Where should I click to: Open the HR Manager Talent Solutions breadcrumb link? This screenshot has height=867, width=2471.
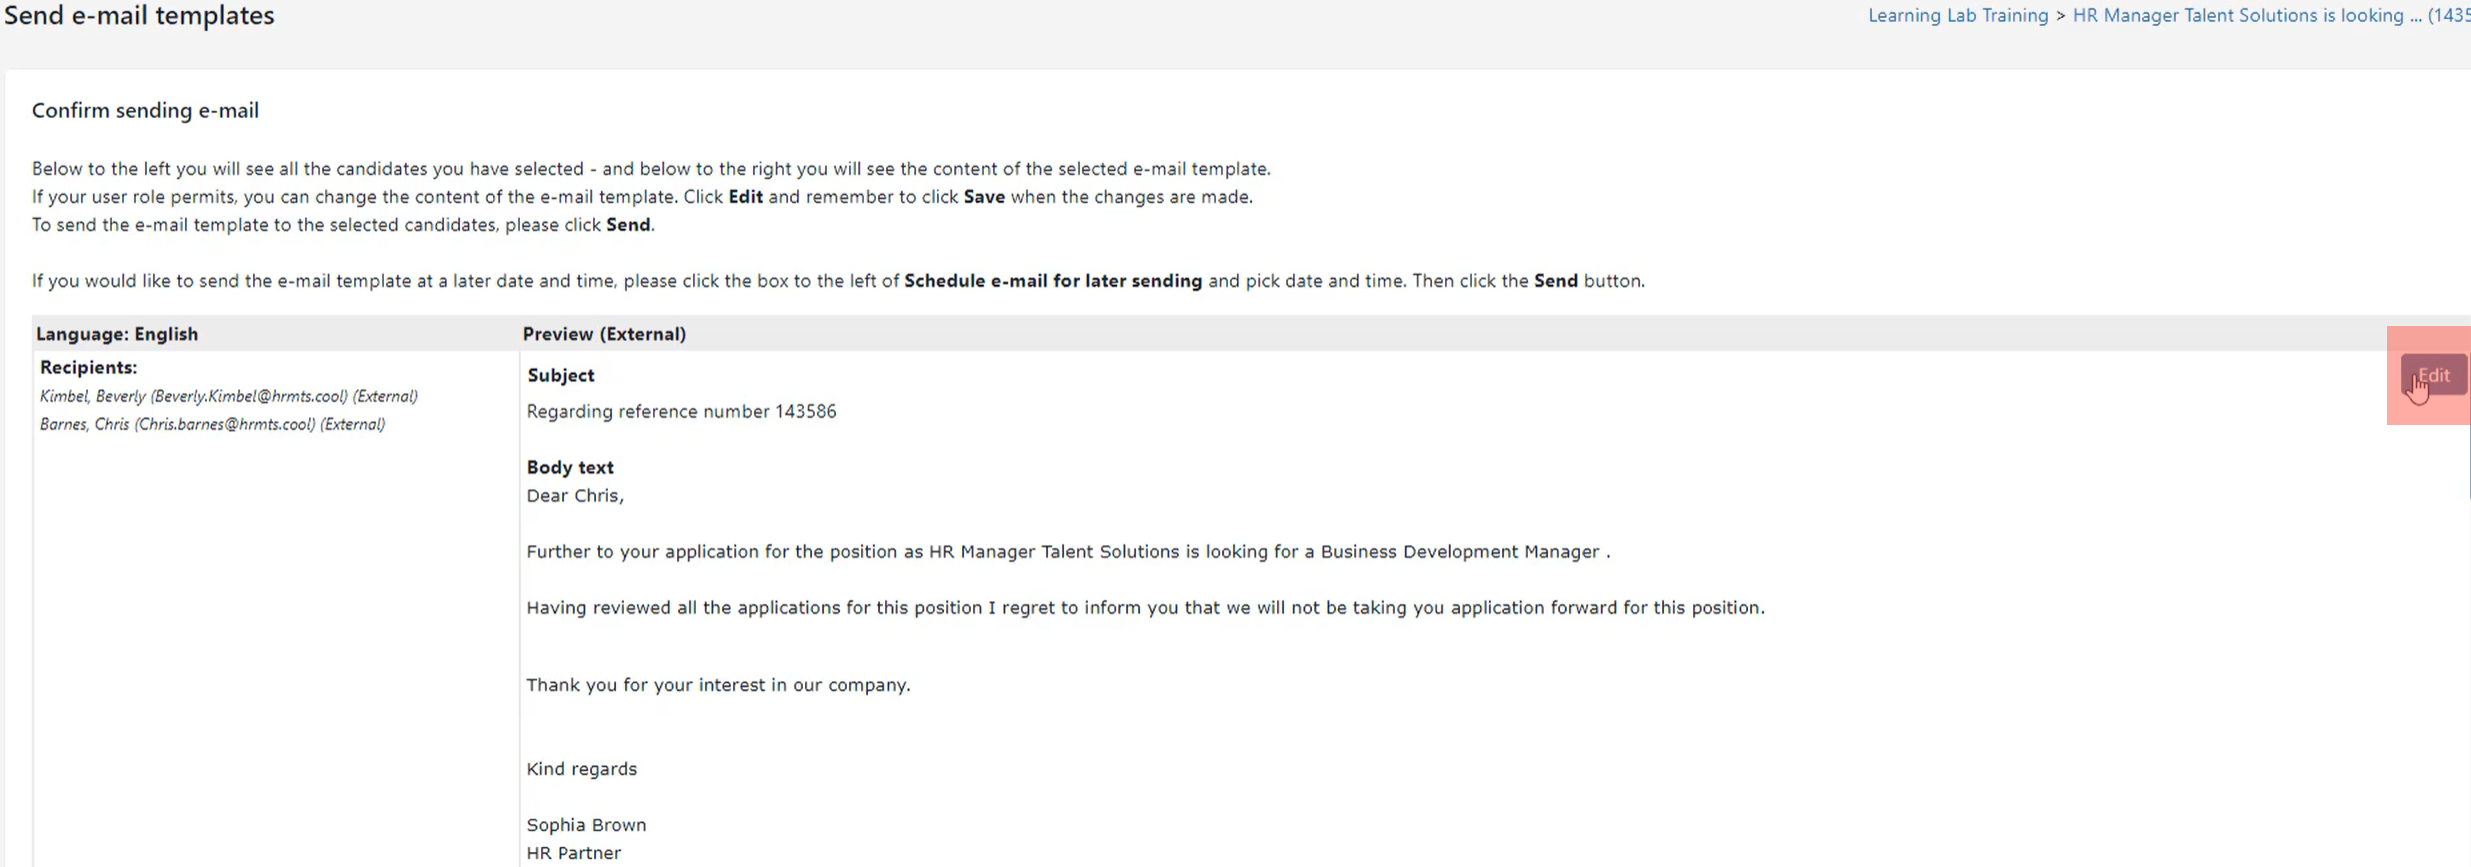click(2271, 16)
